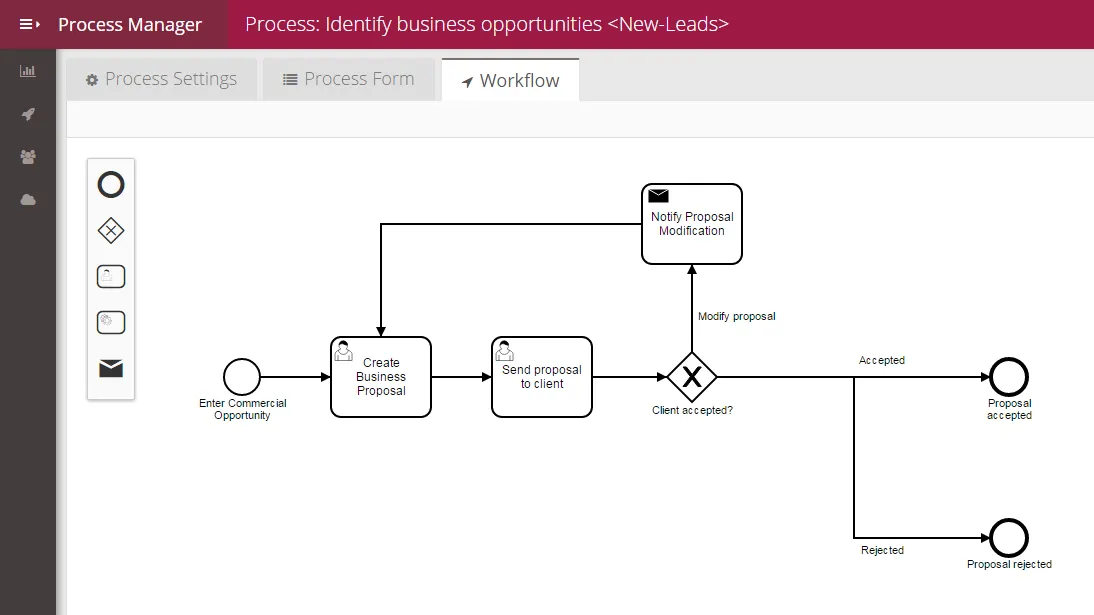Viewport: 1094px width, 615px height.
Task: Switch to the Process Settings tab
Action: click(x=161, y=80)
